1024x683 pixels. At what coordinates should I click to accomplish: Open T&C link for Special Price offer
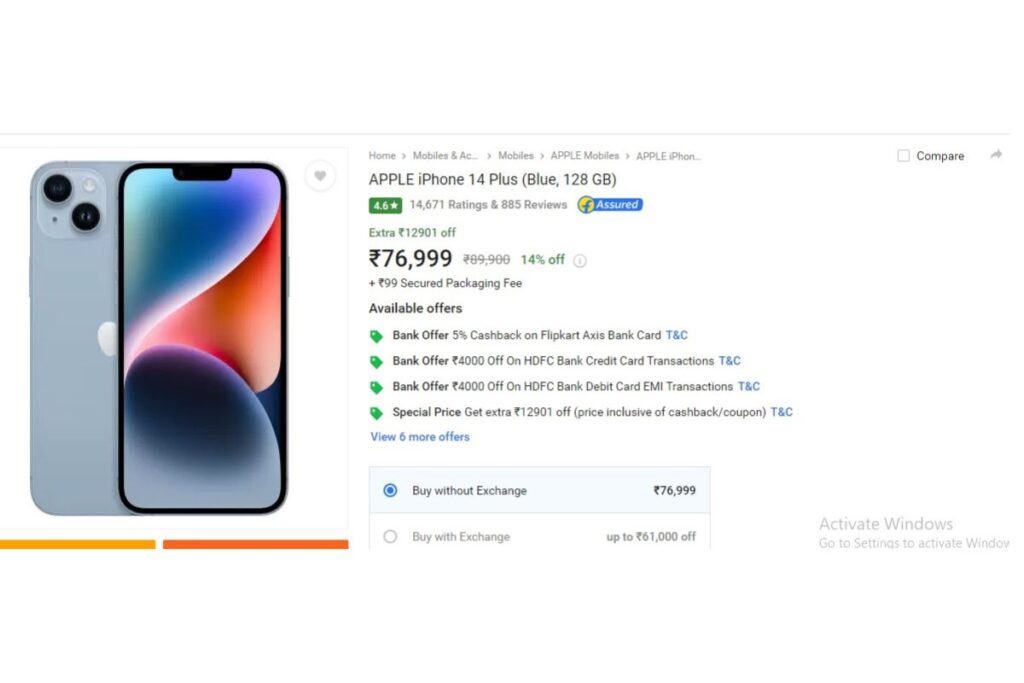click(x=782, y=412)
